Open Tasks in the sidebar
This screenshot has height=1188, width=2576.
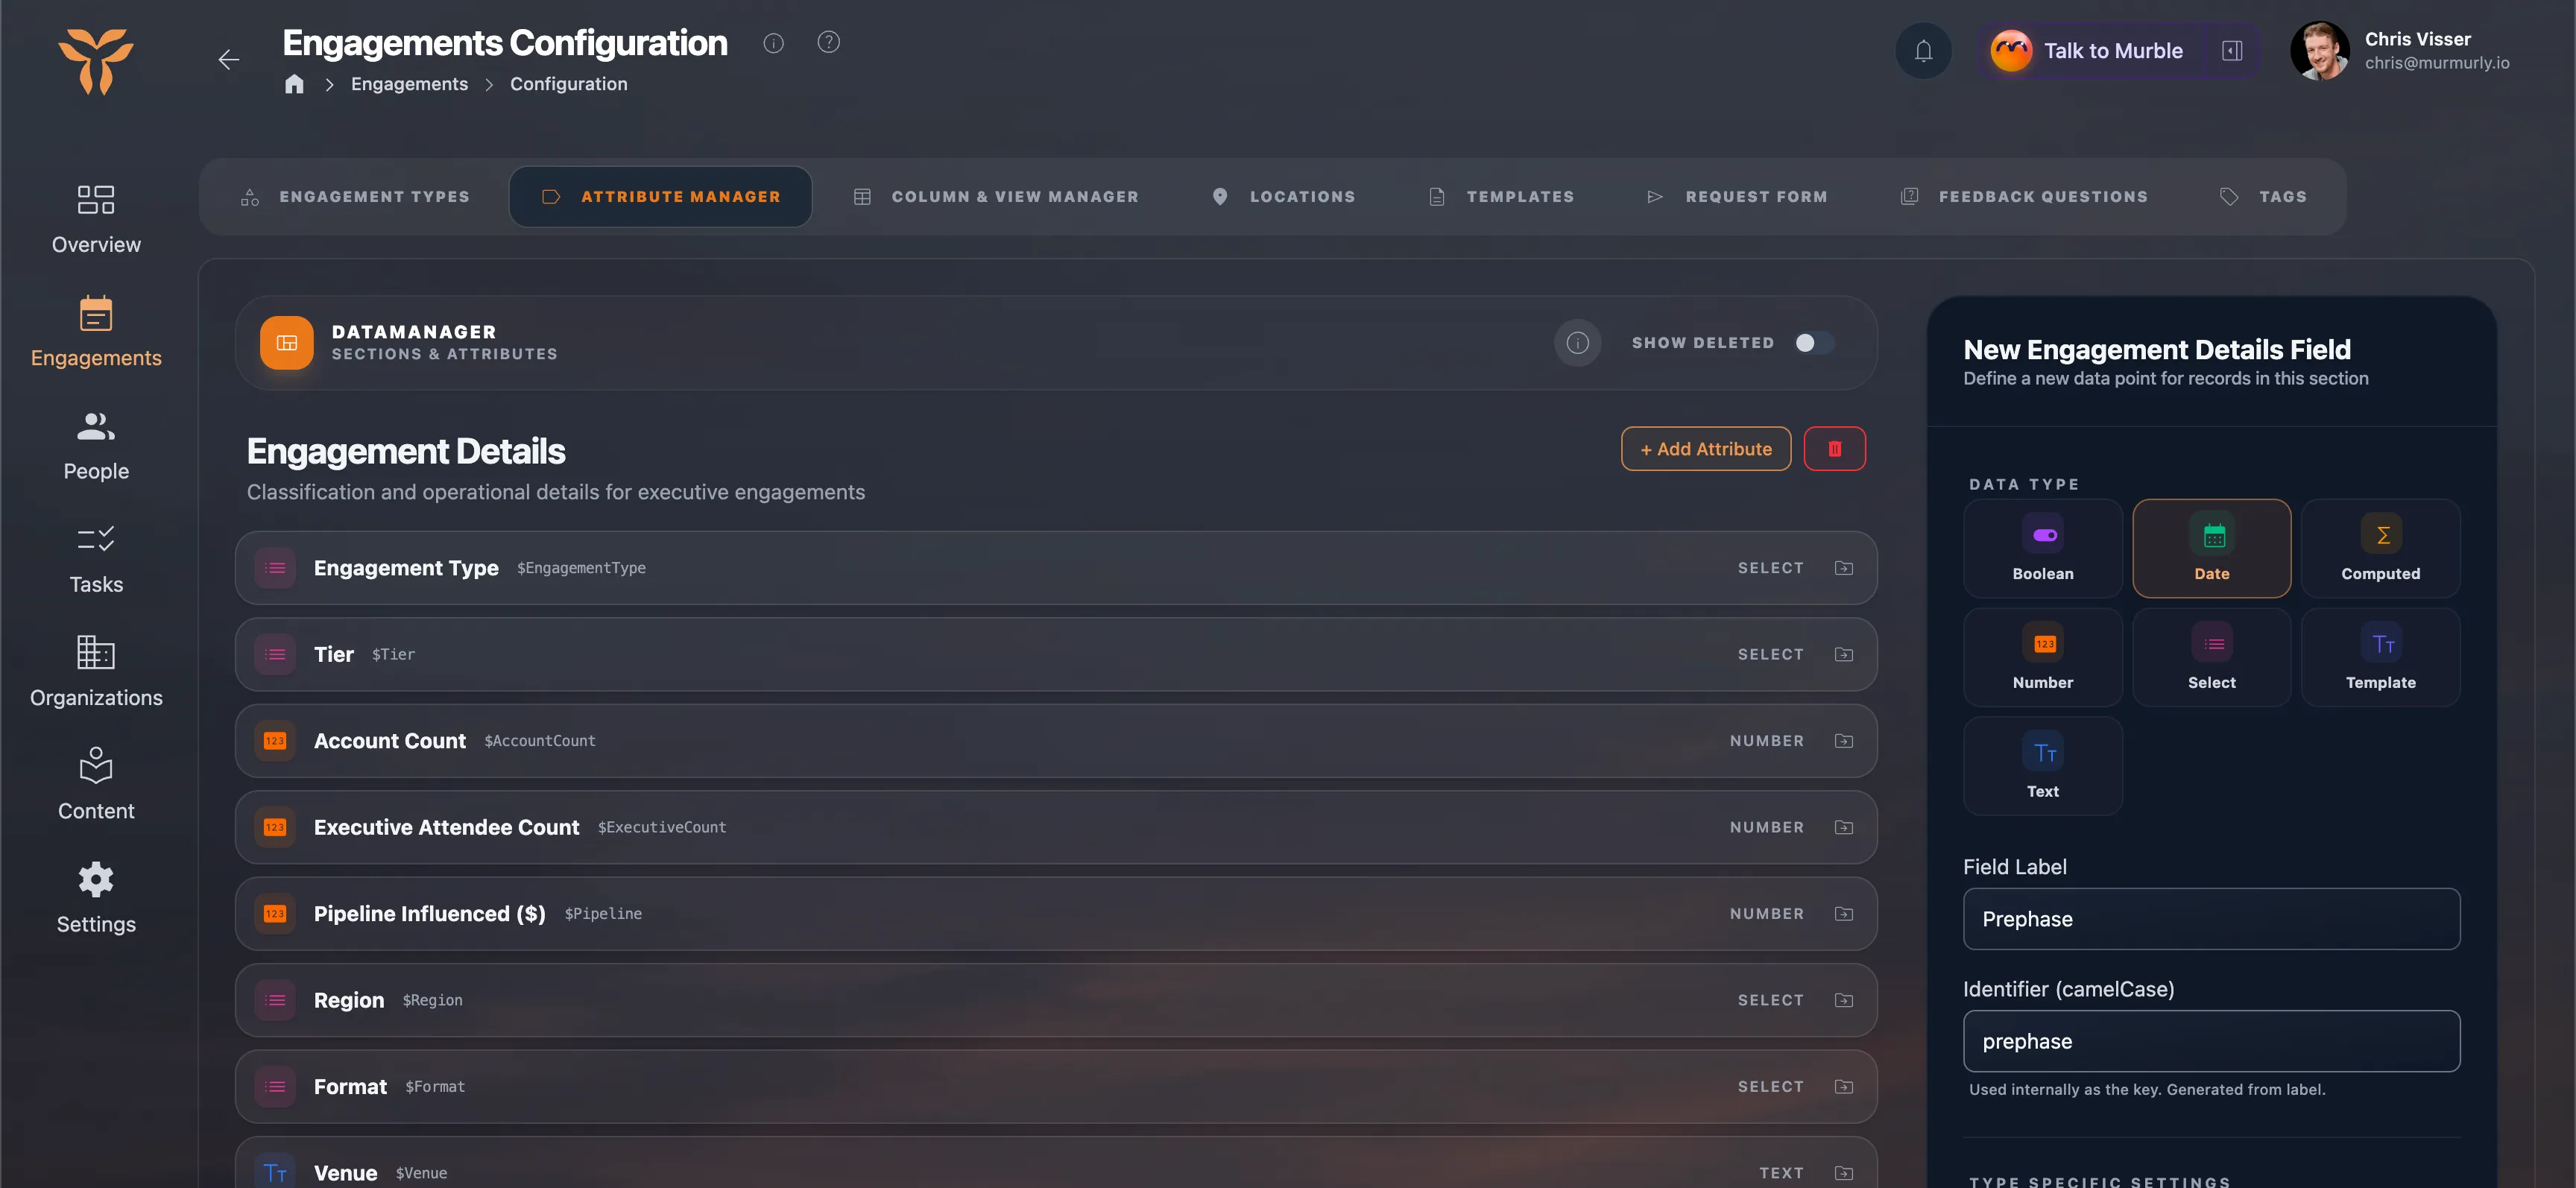[96, 559]
